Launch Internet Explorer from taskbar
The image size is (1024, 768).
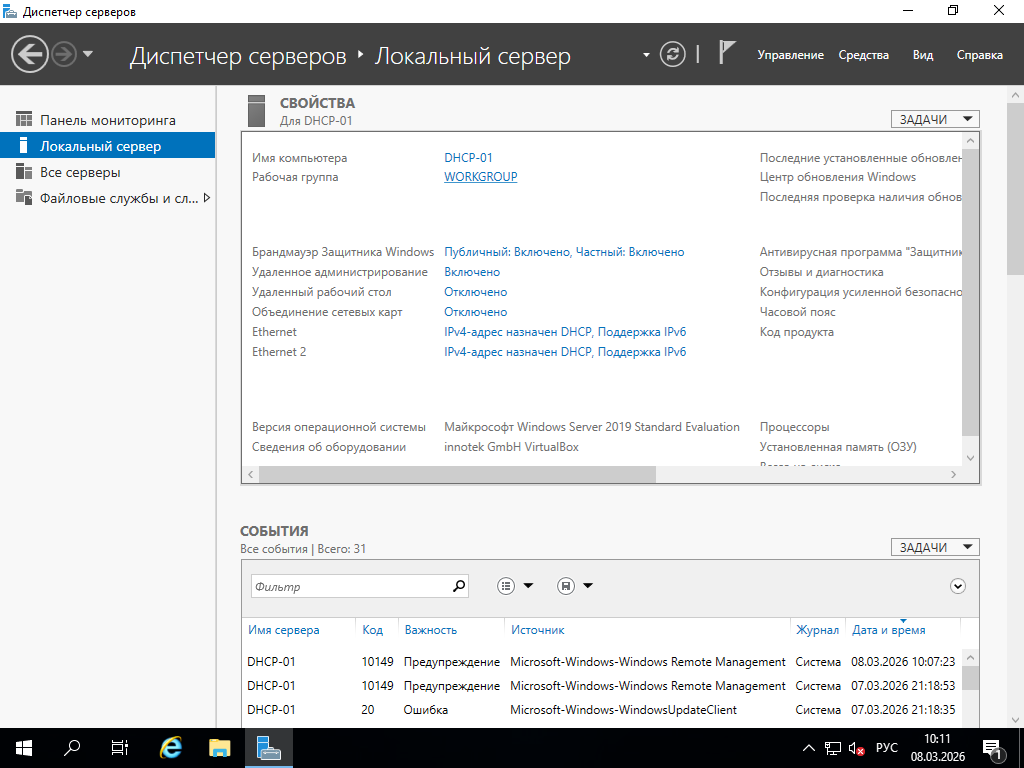[x=171, y=748]
